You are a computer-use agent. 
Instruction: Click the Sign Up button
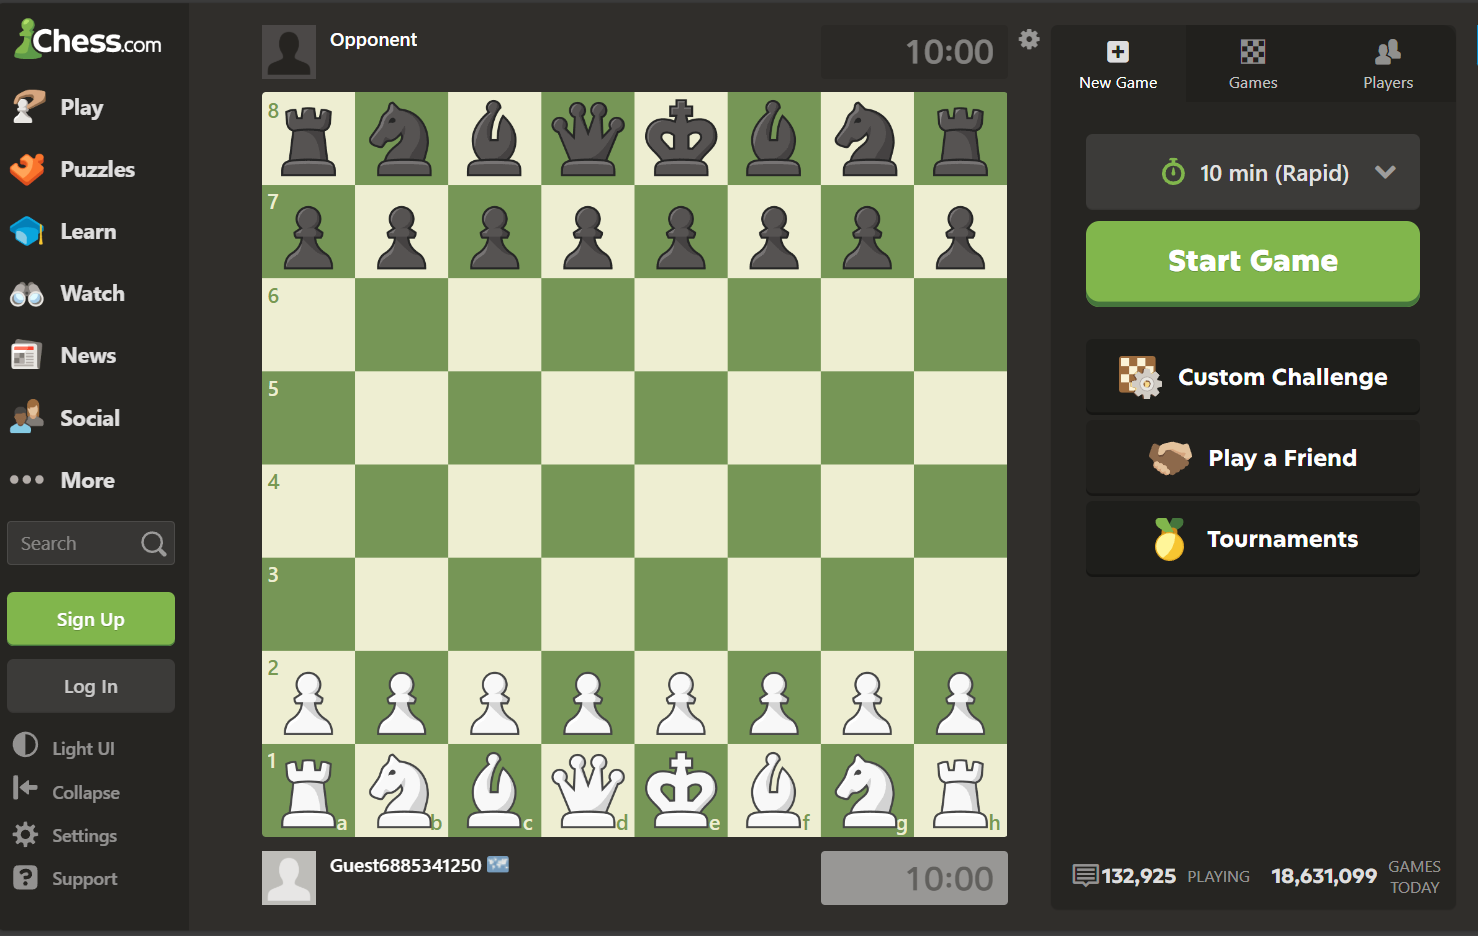91,619
